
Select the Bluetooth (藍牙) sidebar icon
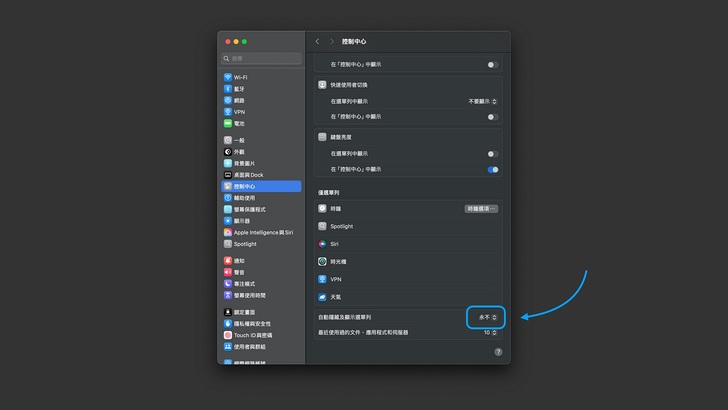click(x=228, y=88)
